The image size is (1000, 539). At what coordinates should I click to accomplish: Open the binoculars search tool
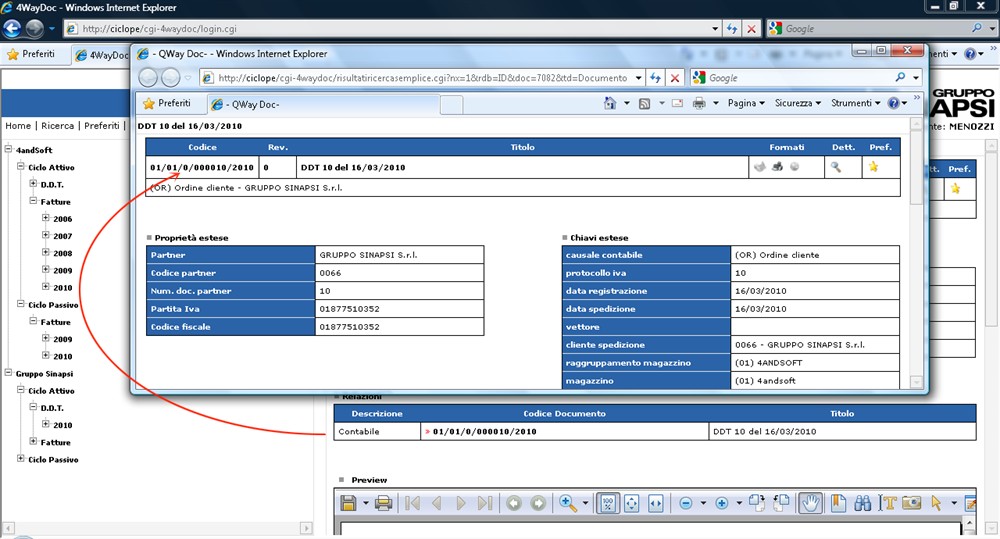(862, 503)
